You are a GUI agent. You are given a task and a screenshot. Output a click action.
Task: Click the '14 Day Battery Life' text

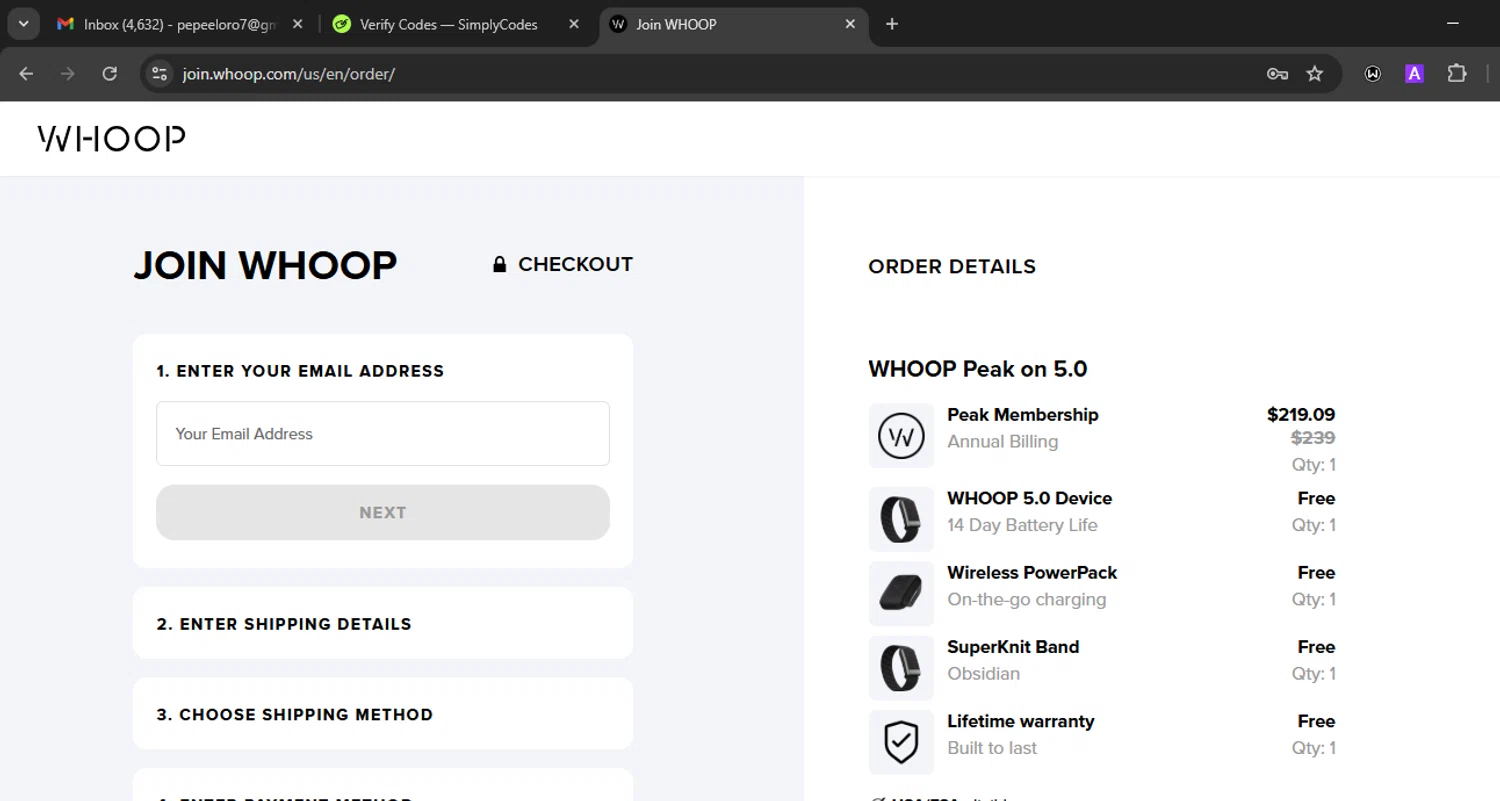tap(1022, 525)
